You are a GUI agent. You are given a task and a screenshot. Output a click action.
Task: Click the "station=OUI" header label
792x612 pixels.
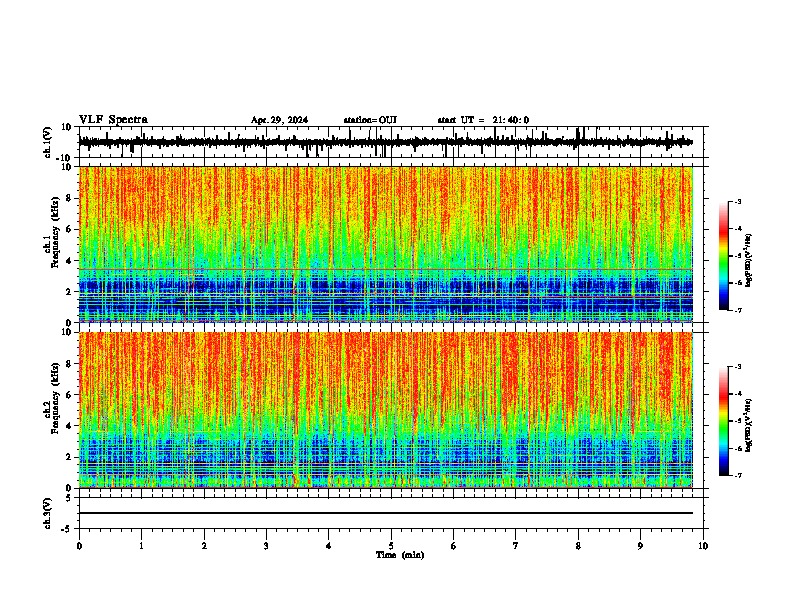click(x=370, y=120)
